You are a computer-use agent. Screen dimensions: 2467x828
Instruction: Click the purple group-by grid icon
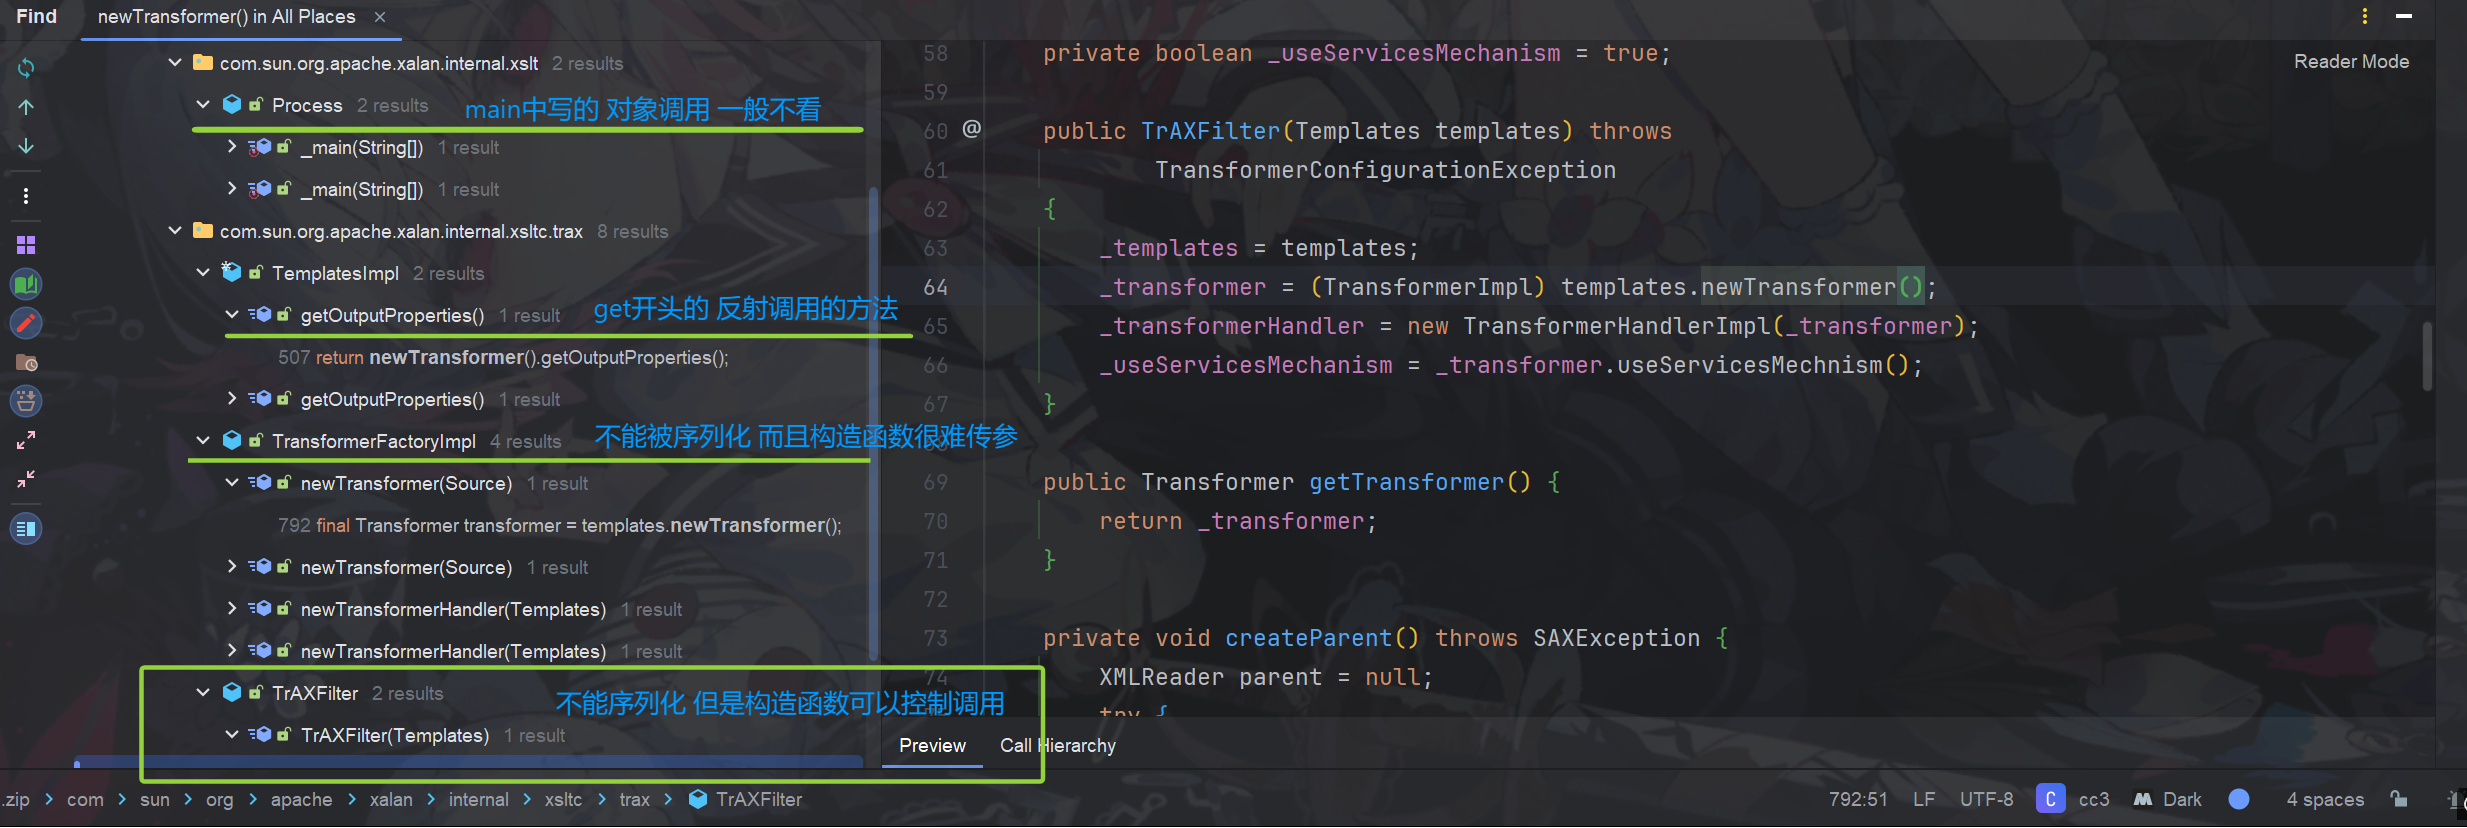(26, 245)
